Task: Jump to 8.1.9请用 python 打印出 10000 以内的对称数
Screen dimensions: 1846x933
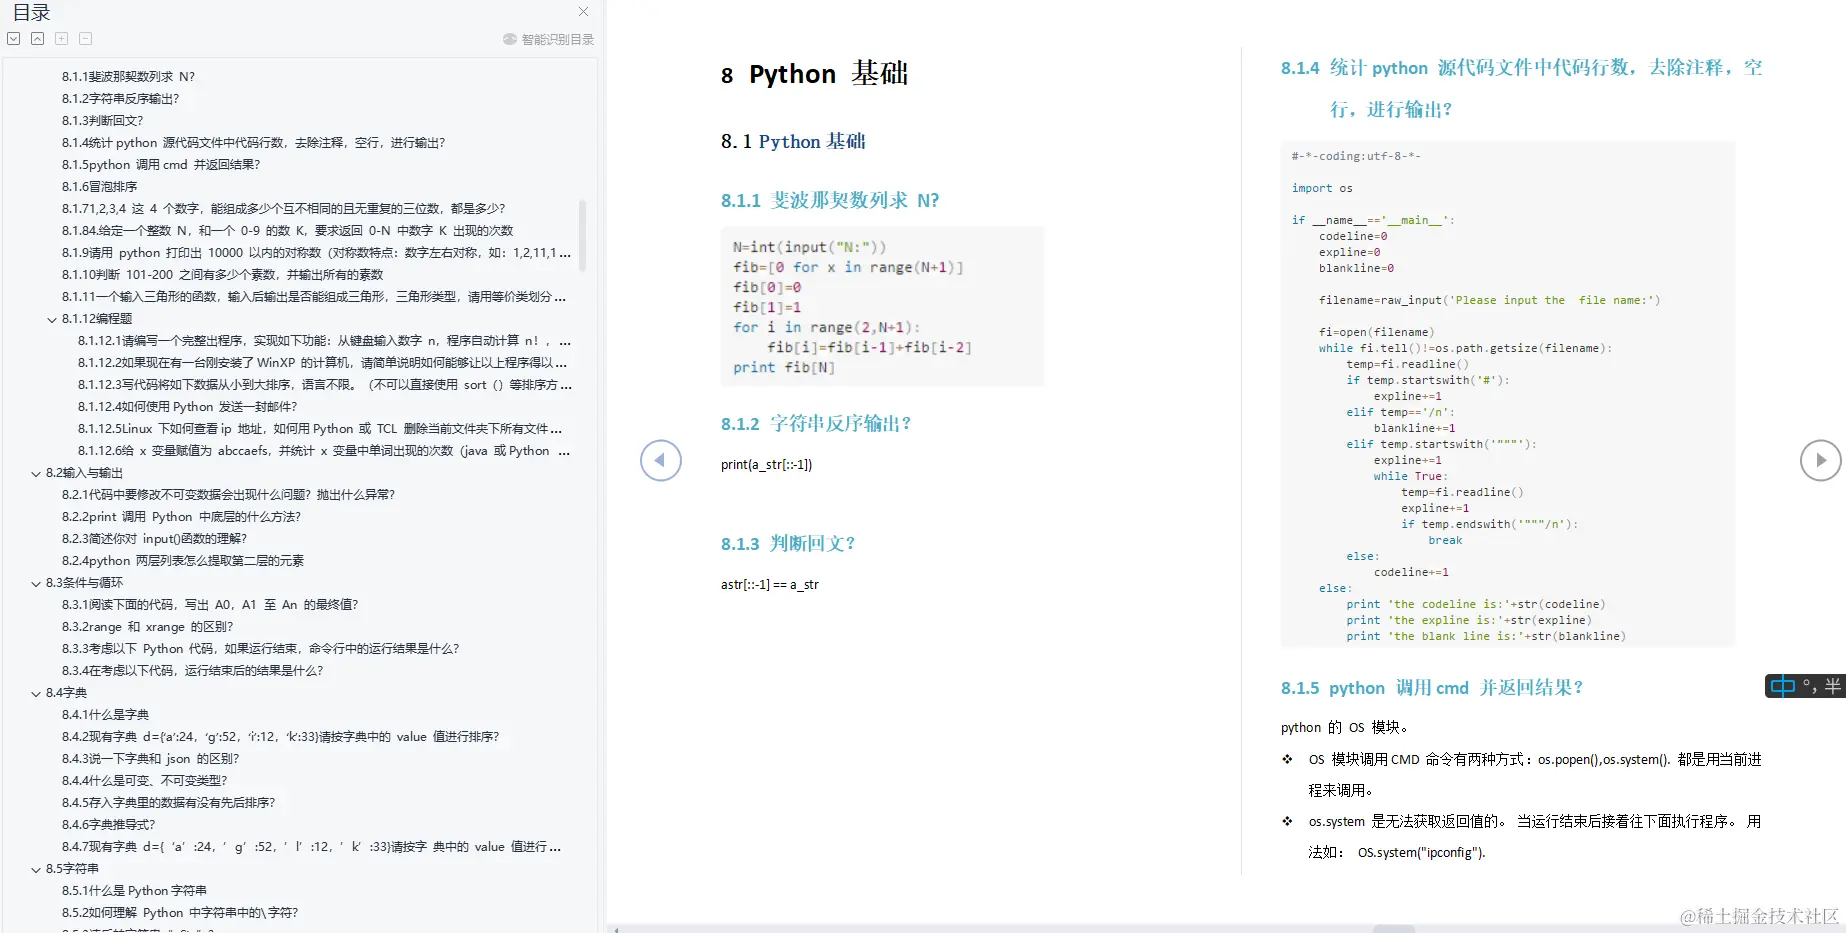Action: click(x=316, y=253)
